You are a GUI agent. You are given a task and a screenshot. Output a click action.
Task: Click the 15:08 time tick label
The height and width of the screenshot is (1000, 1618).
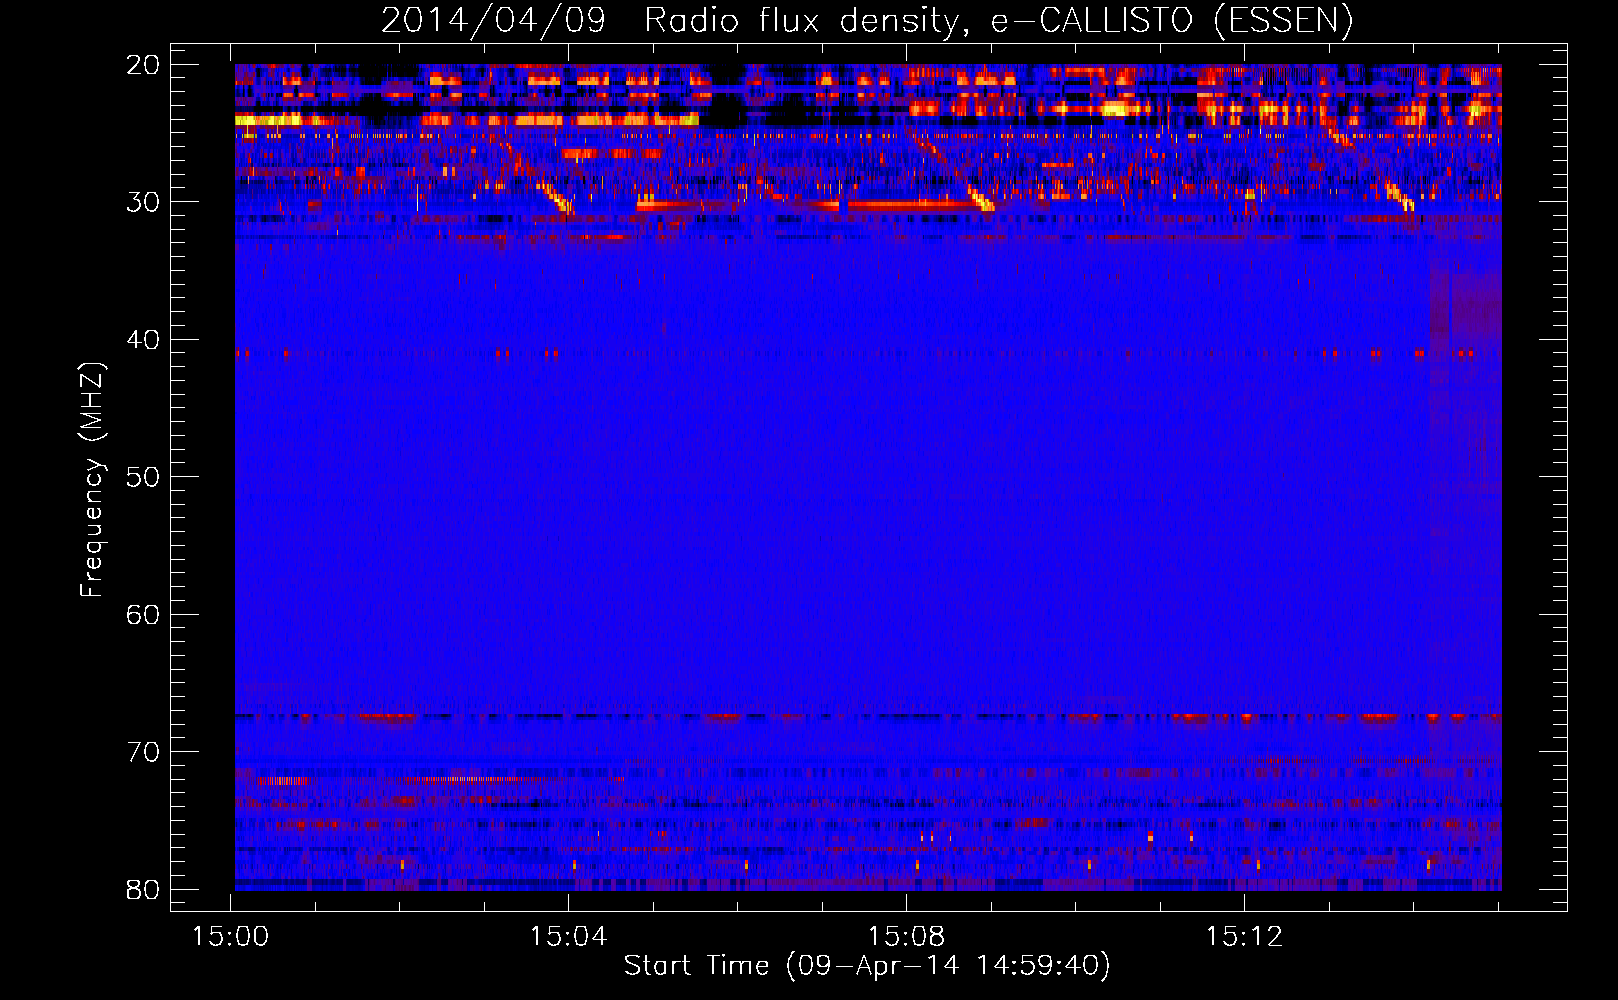pos(906,937)
